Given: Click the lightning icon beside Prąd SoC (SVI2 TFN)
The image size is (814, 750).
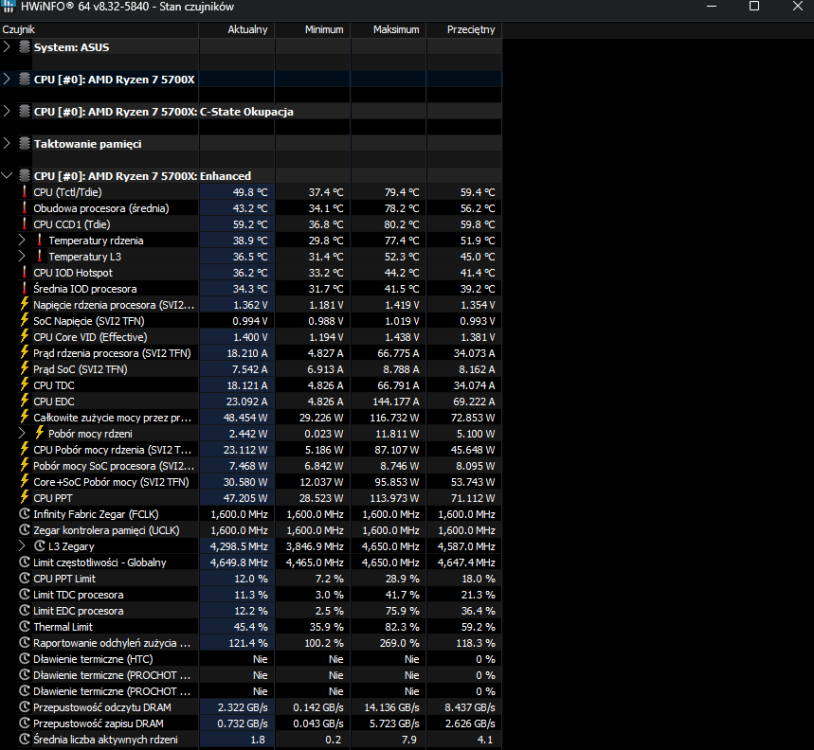Looking at the screenshot, I should click(24, 369).
